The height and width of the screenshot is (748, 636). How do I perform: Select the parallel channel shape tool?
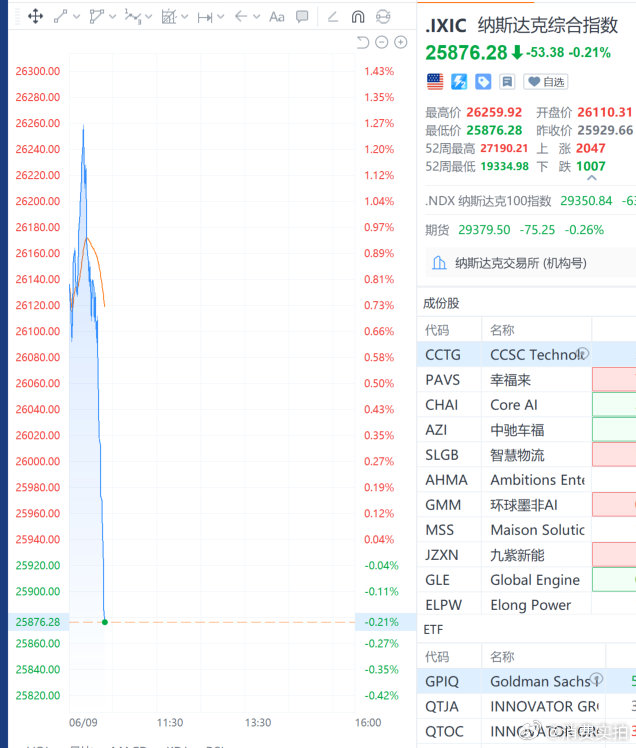pyautogui.click(x=96, y=17)
